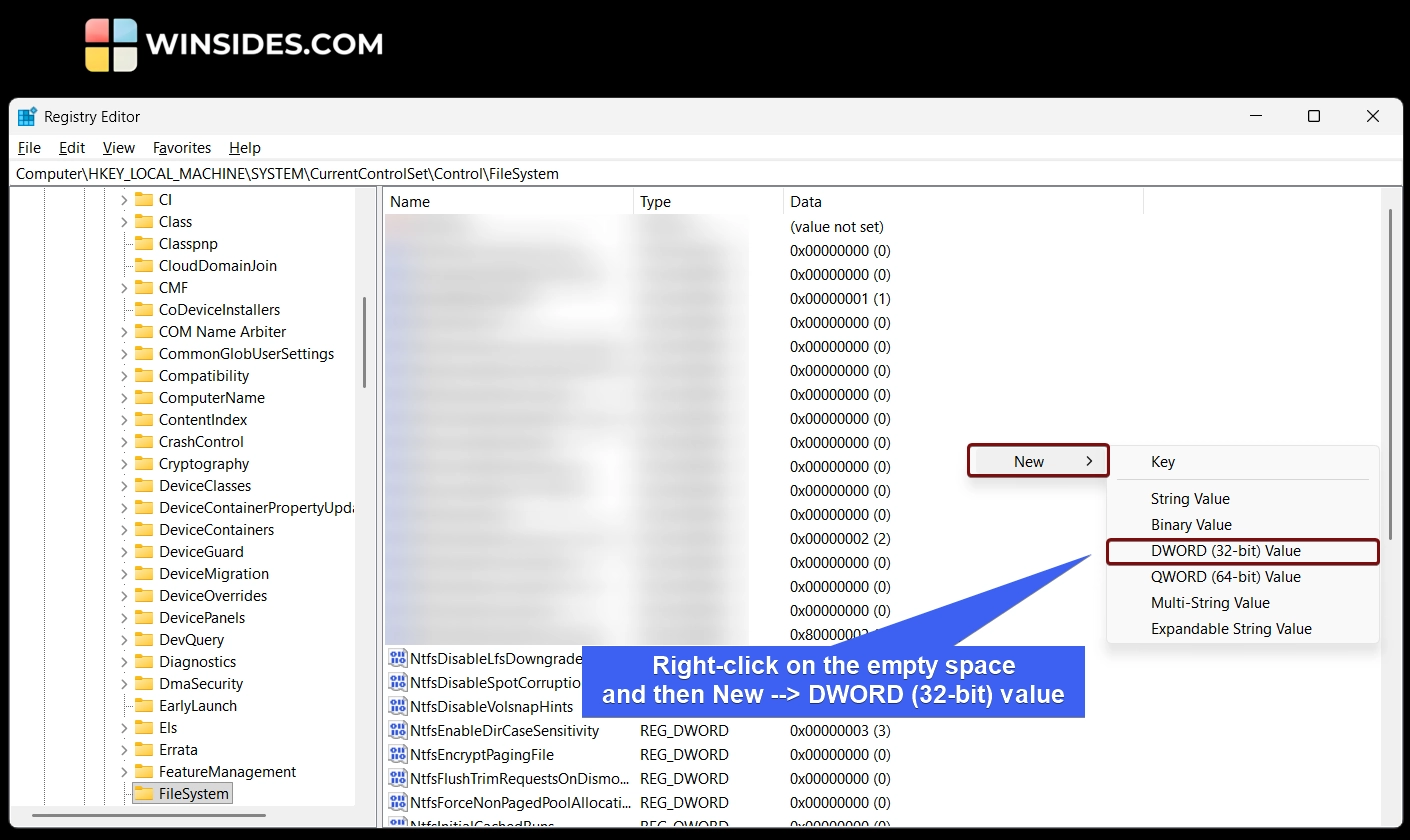This screenshot has height=840, width=1410.
Task: Open the Favorites menu
Action: [182, 147]
